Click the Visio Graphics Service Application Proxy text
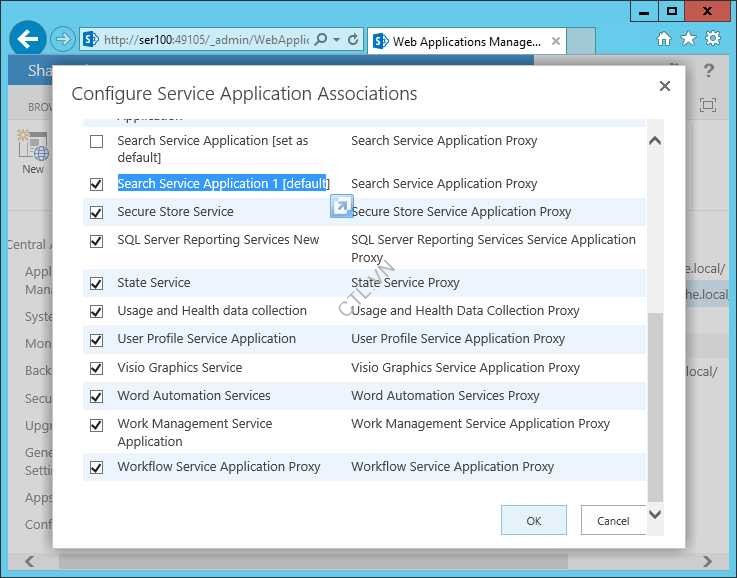 coord(465,367)
